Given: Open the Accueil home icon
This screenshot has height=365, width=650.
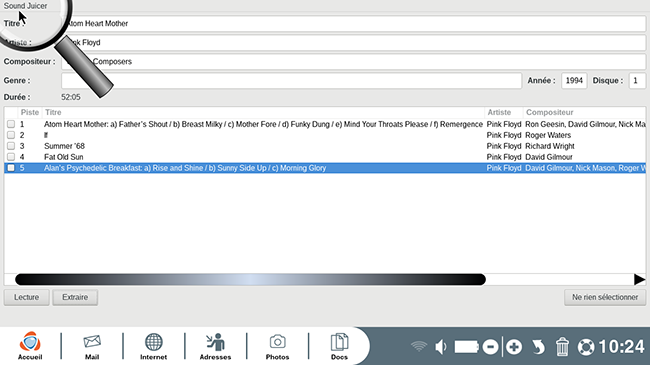Looking at the screenshot, I should (30, 346).
